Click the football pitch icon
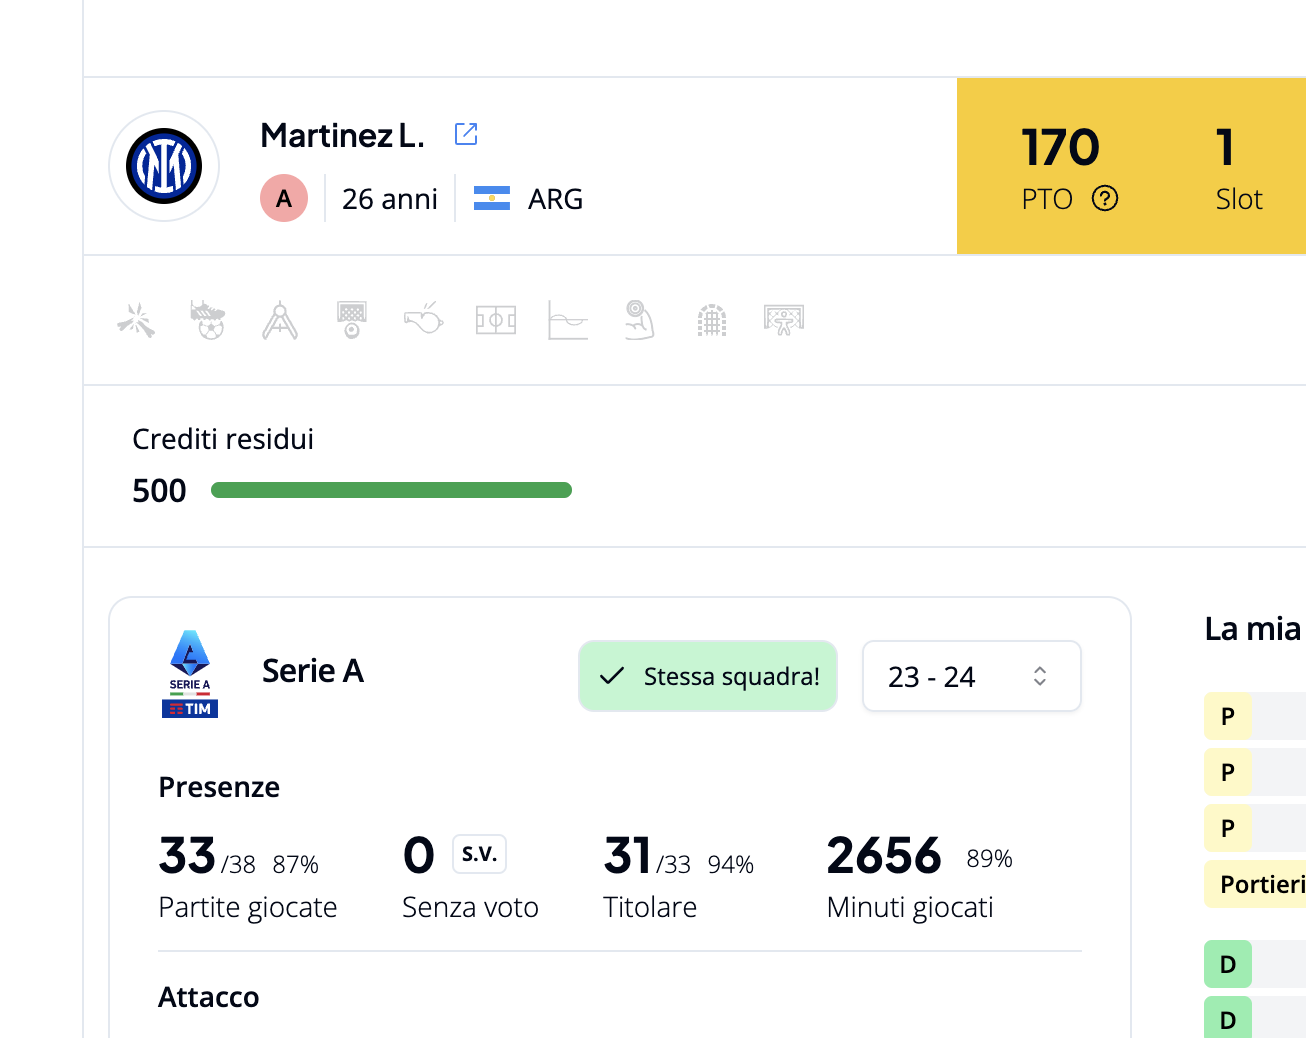The height and width of the screenshot is (1038, 1306). coord(496,320)
